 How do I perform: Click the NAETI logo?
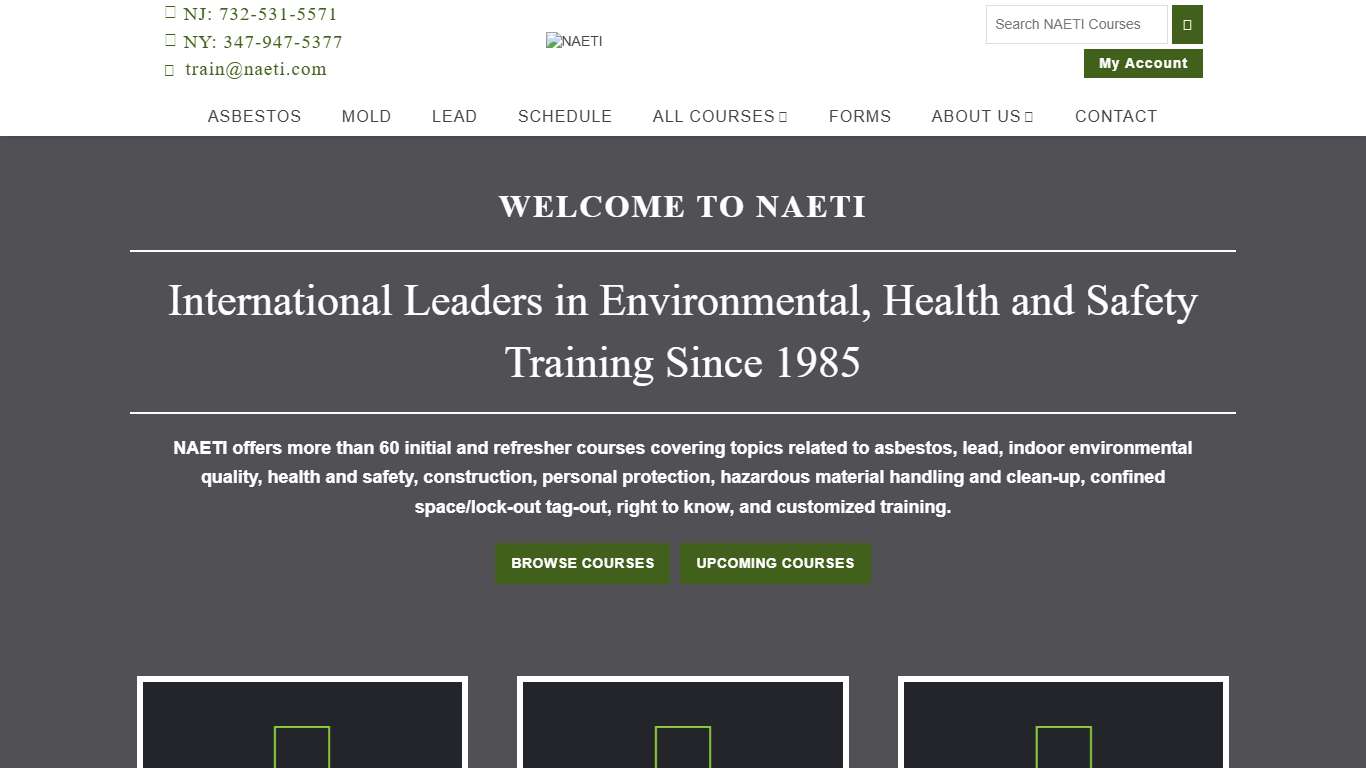click(574, 41)
